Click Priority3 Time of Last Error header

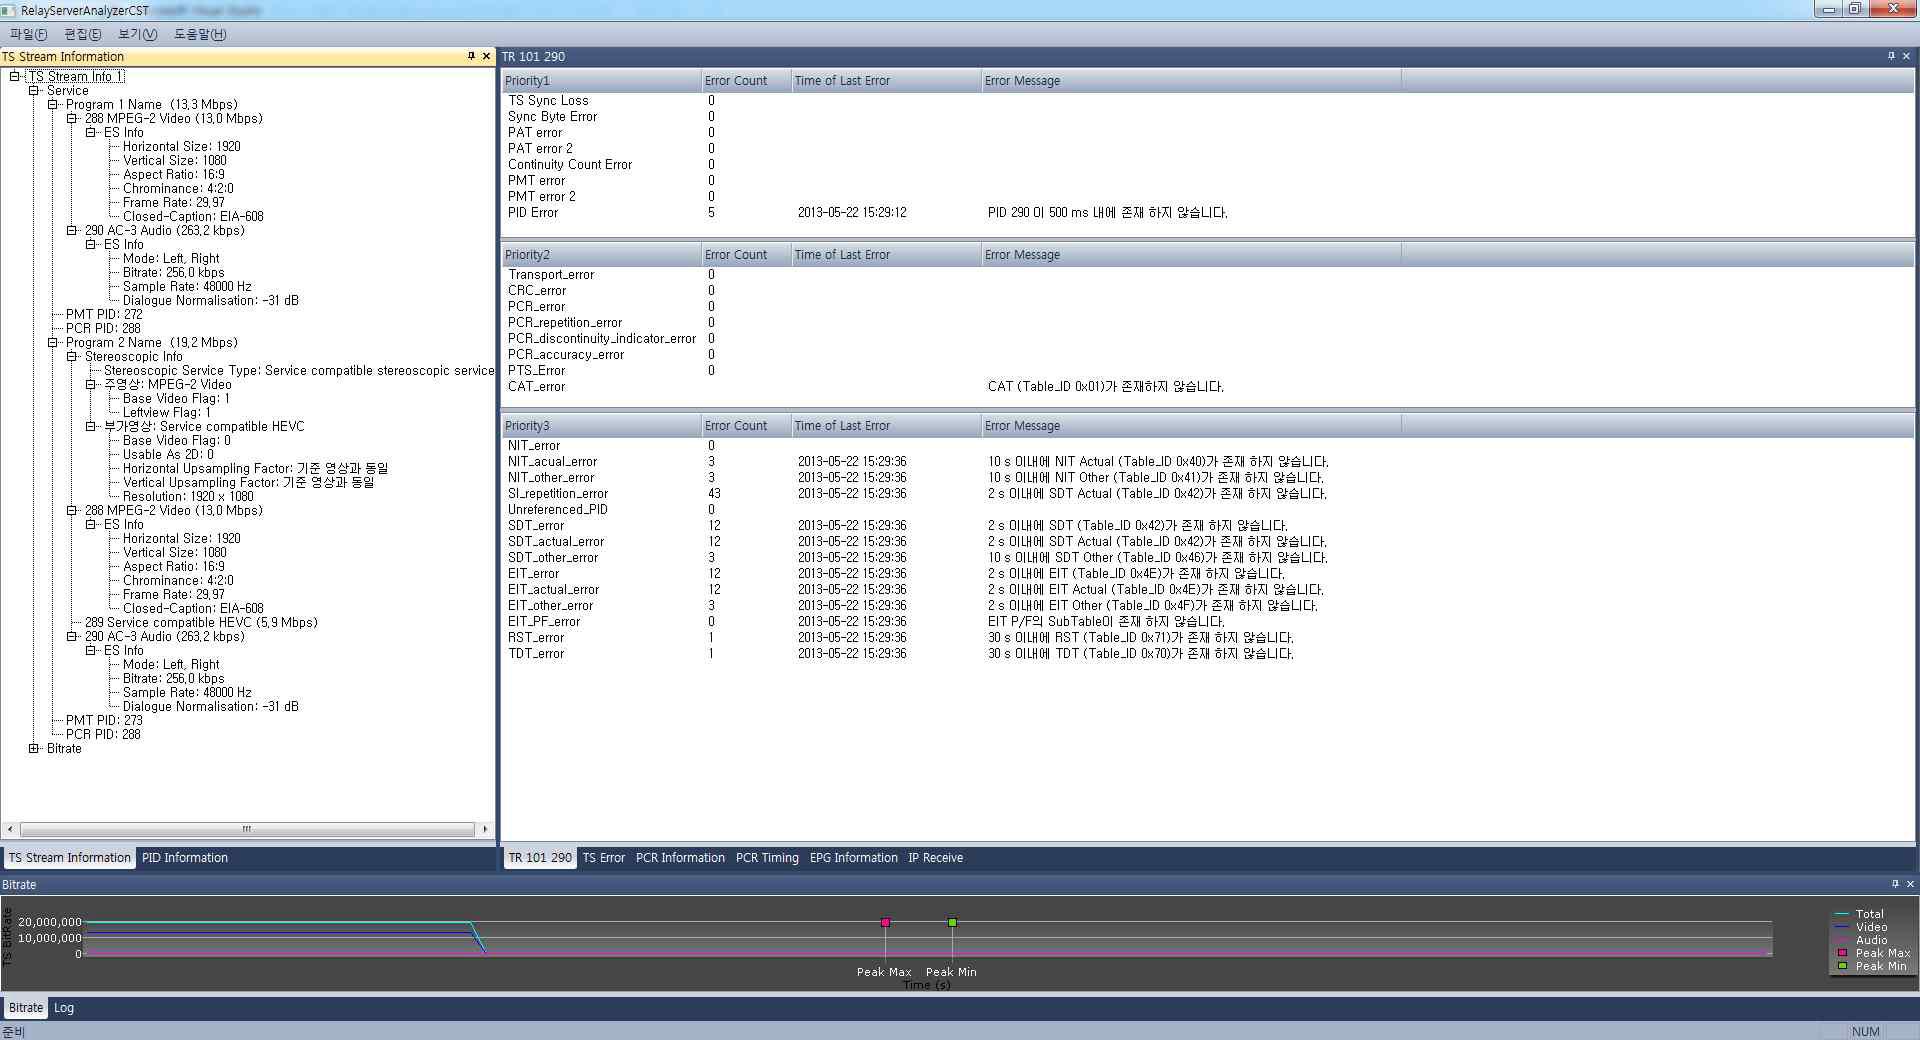[x=886, y=426]
